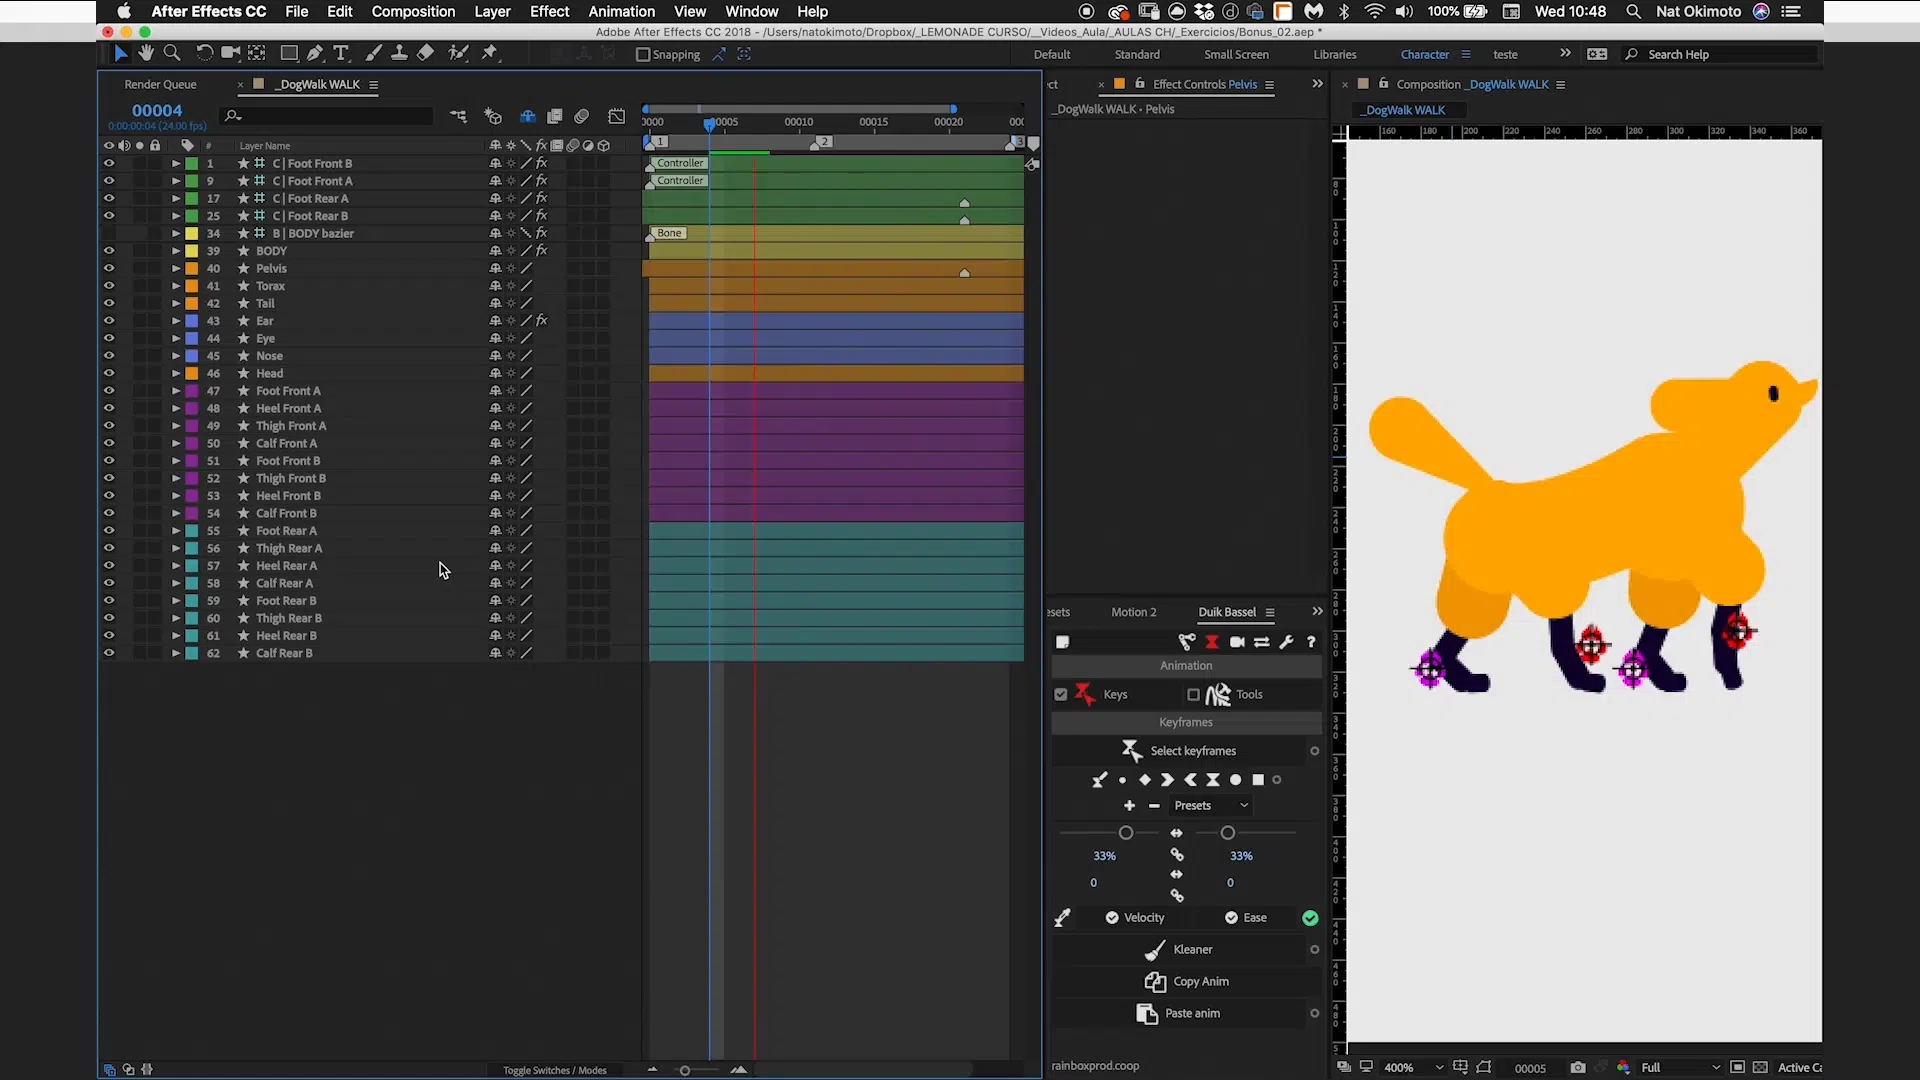The image size is (1920, 1080).
Task: Click the Copy Anim icon
Action: click(x=1155, y=982)
